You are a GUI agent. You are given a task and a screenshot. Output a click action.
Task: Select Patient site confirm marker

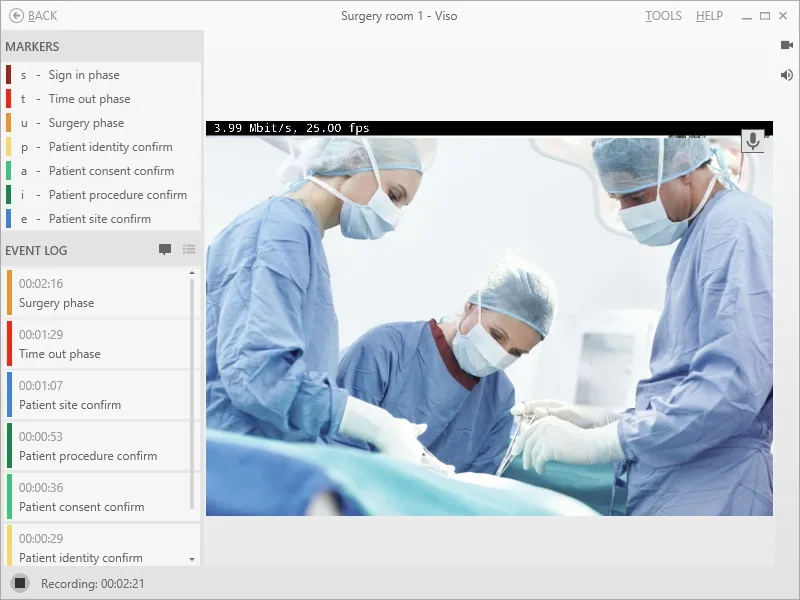point(102,218)
